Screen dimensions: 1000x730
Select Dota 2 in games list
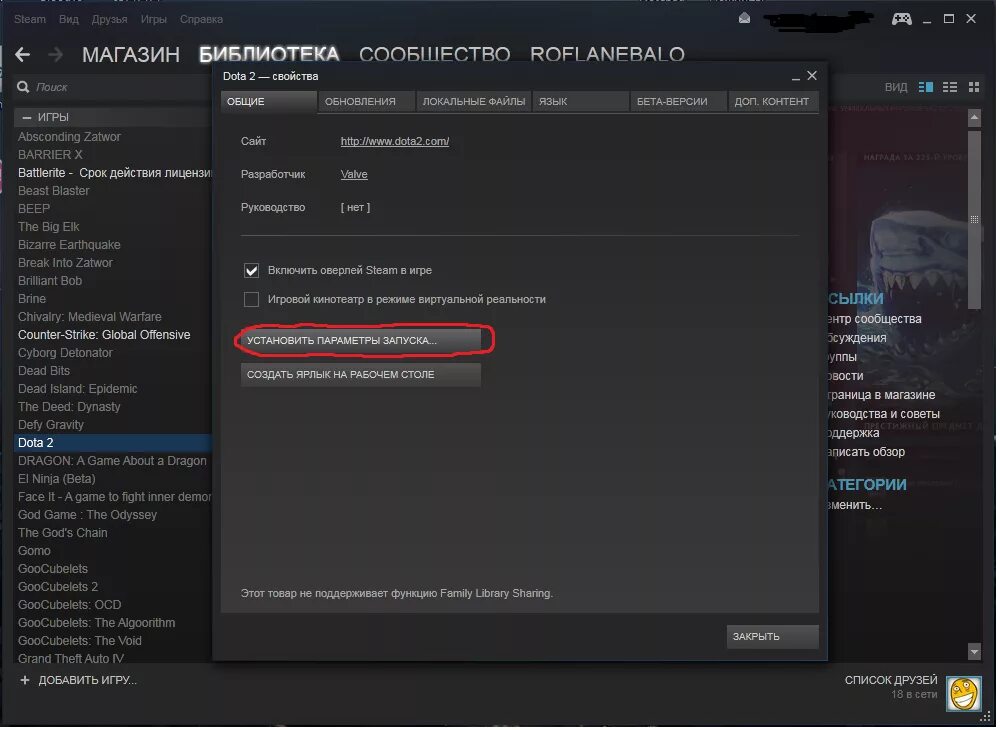[112, 443]
